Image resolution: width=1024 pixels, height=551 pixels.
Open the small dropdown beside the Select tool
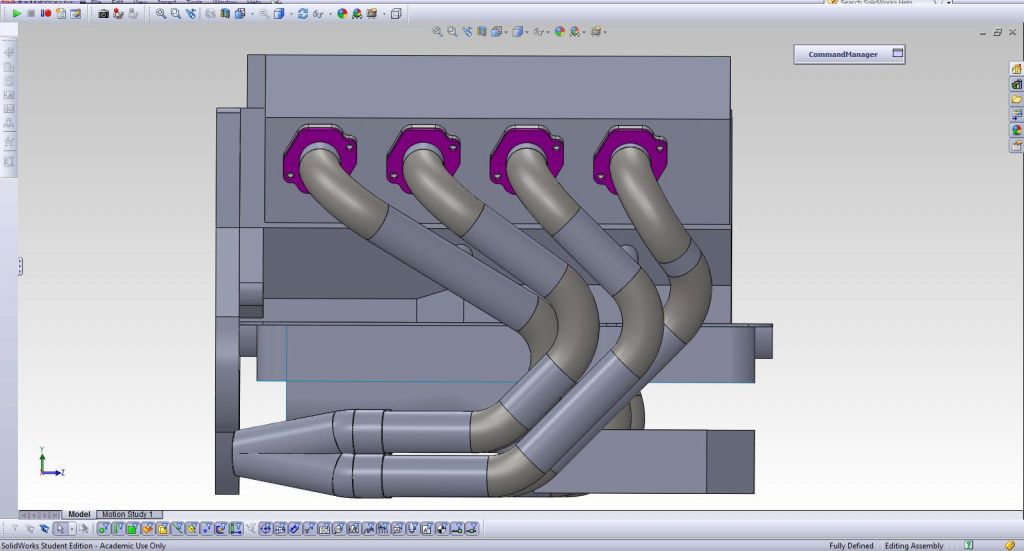pyautogui.click(x=72, y=529)
